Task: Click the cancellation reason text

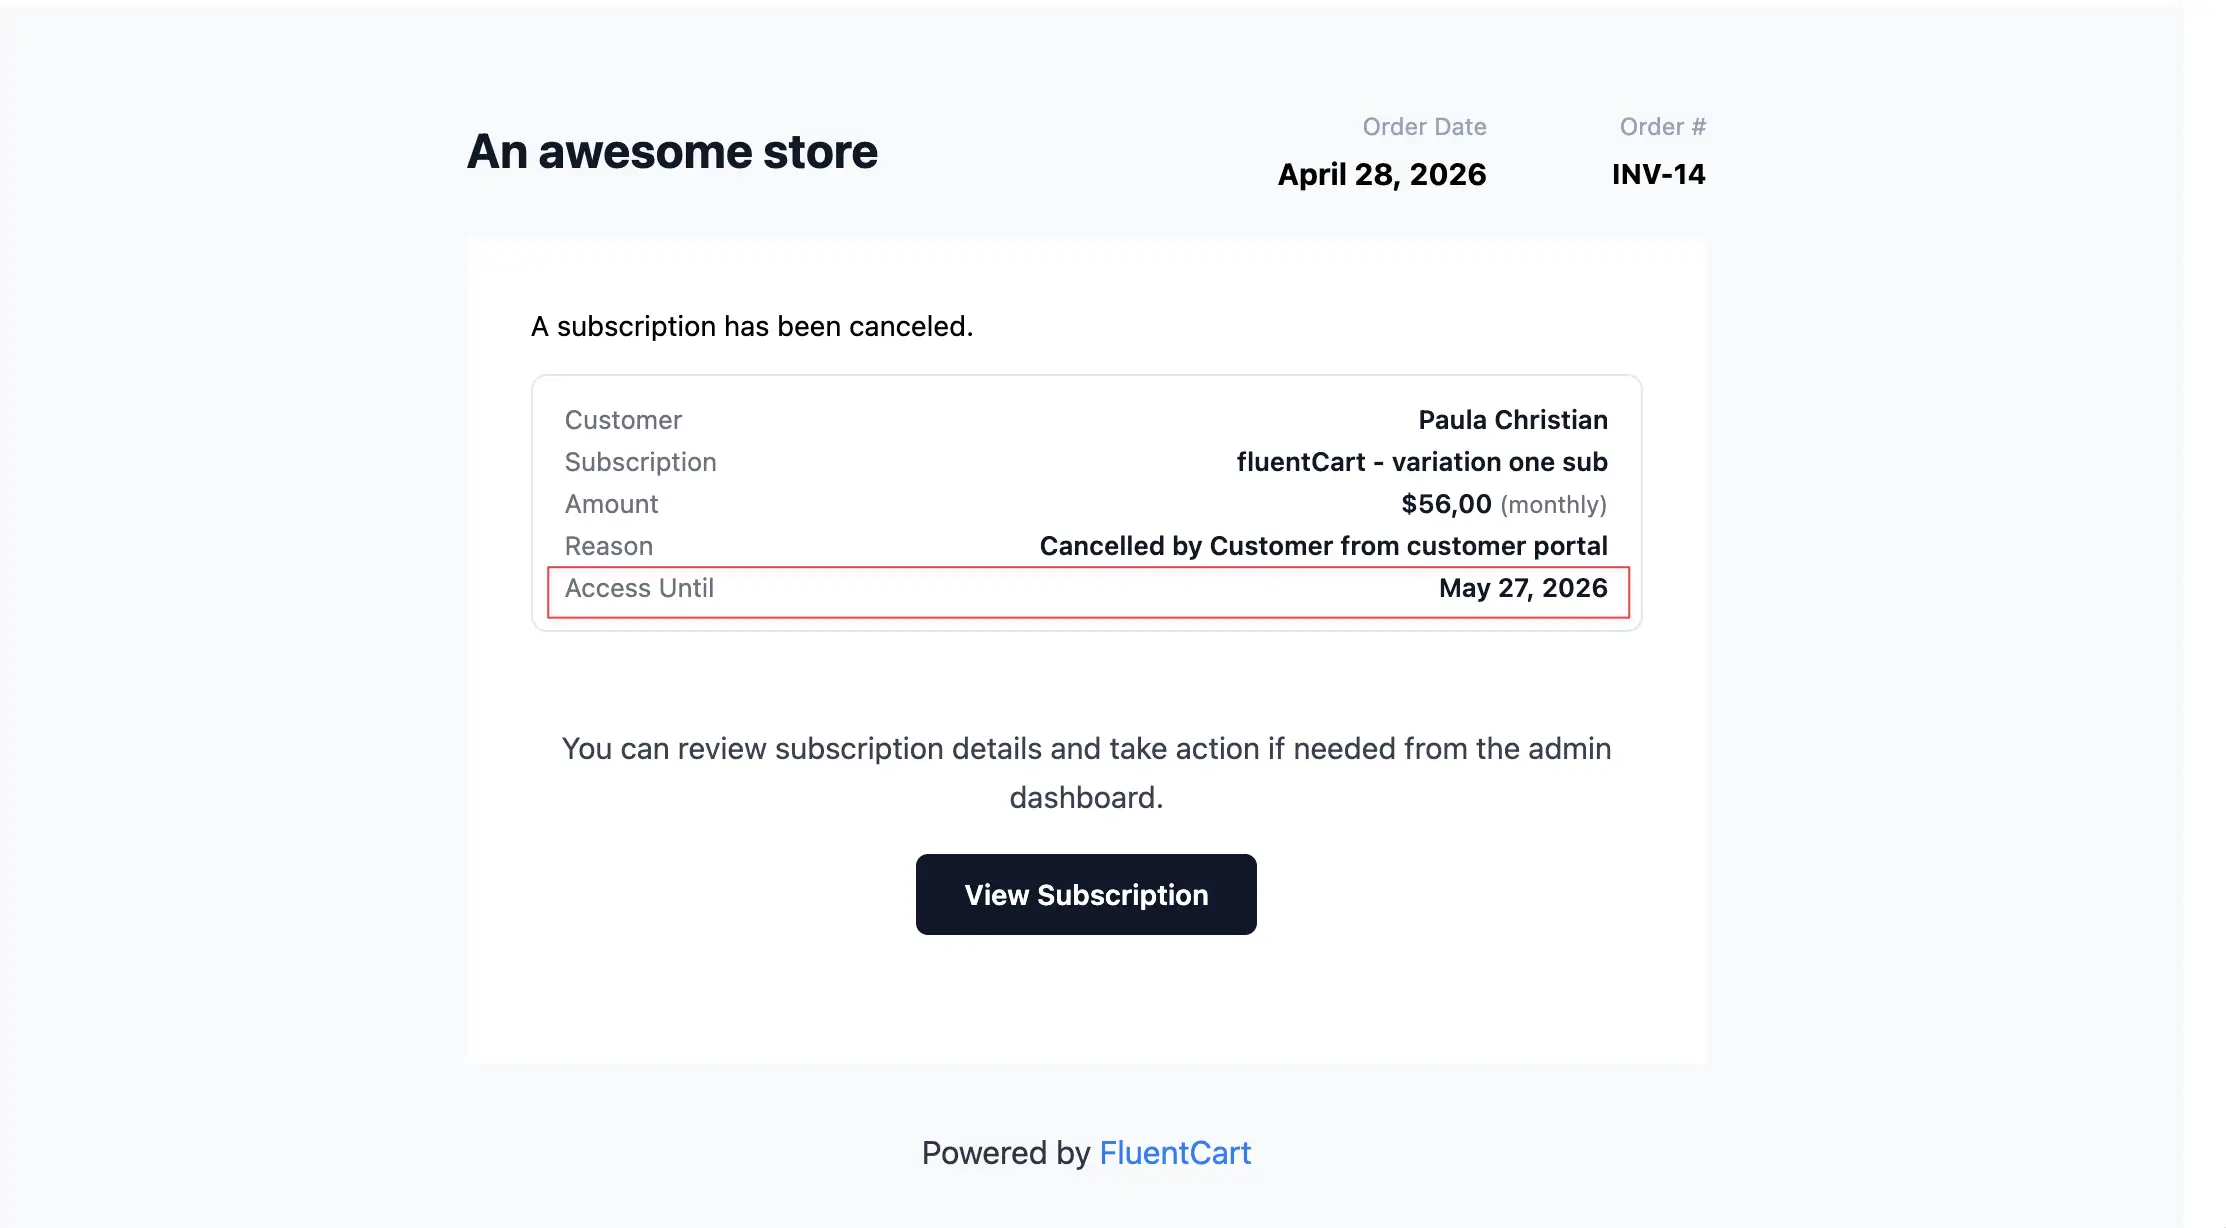Action: pyautogui.click(x=1324, y=545)
